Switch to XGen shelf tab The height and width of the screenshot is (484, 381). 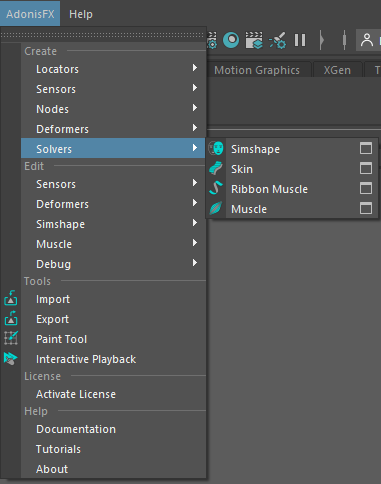pos(337,70)
